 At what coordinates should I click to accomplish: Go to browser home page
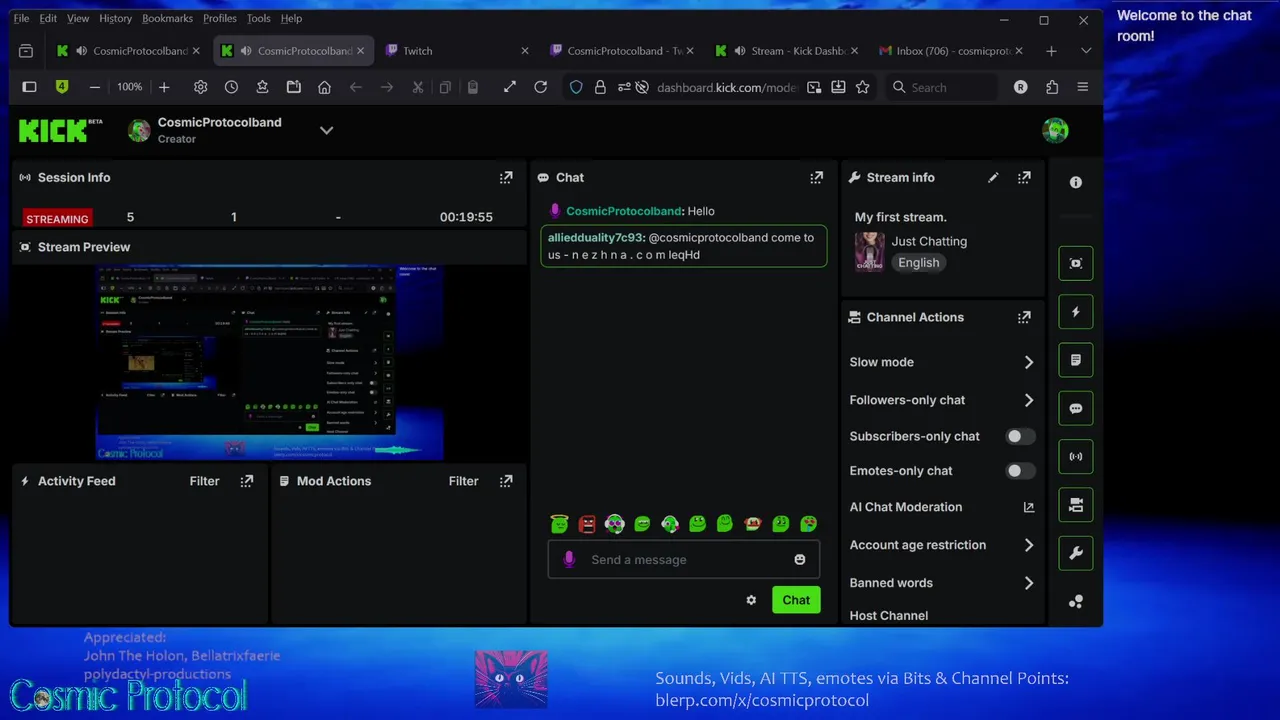(x=324, y=87)
